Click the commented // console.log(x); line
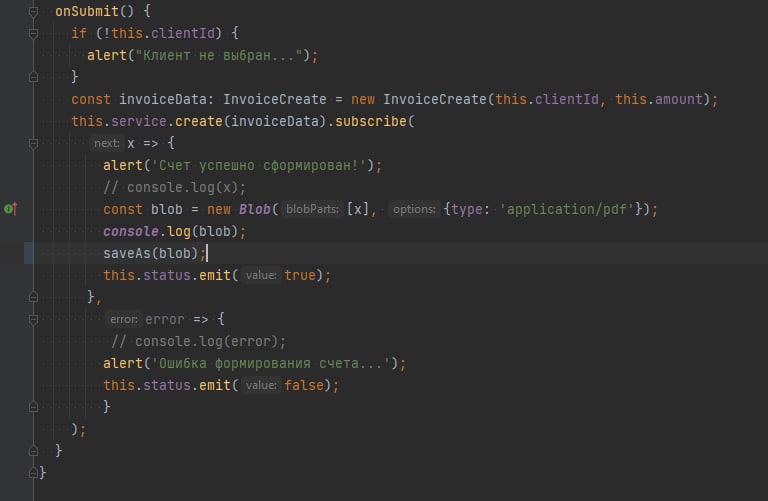The image size is (768, 501). coord(174,188)
